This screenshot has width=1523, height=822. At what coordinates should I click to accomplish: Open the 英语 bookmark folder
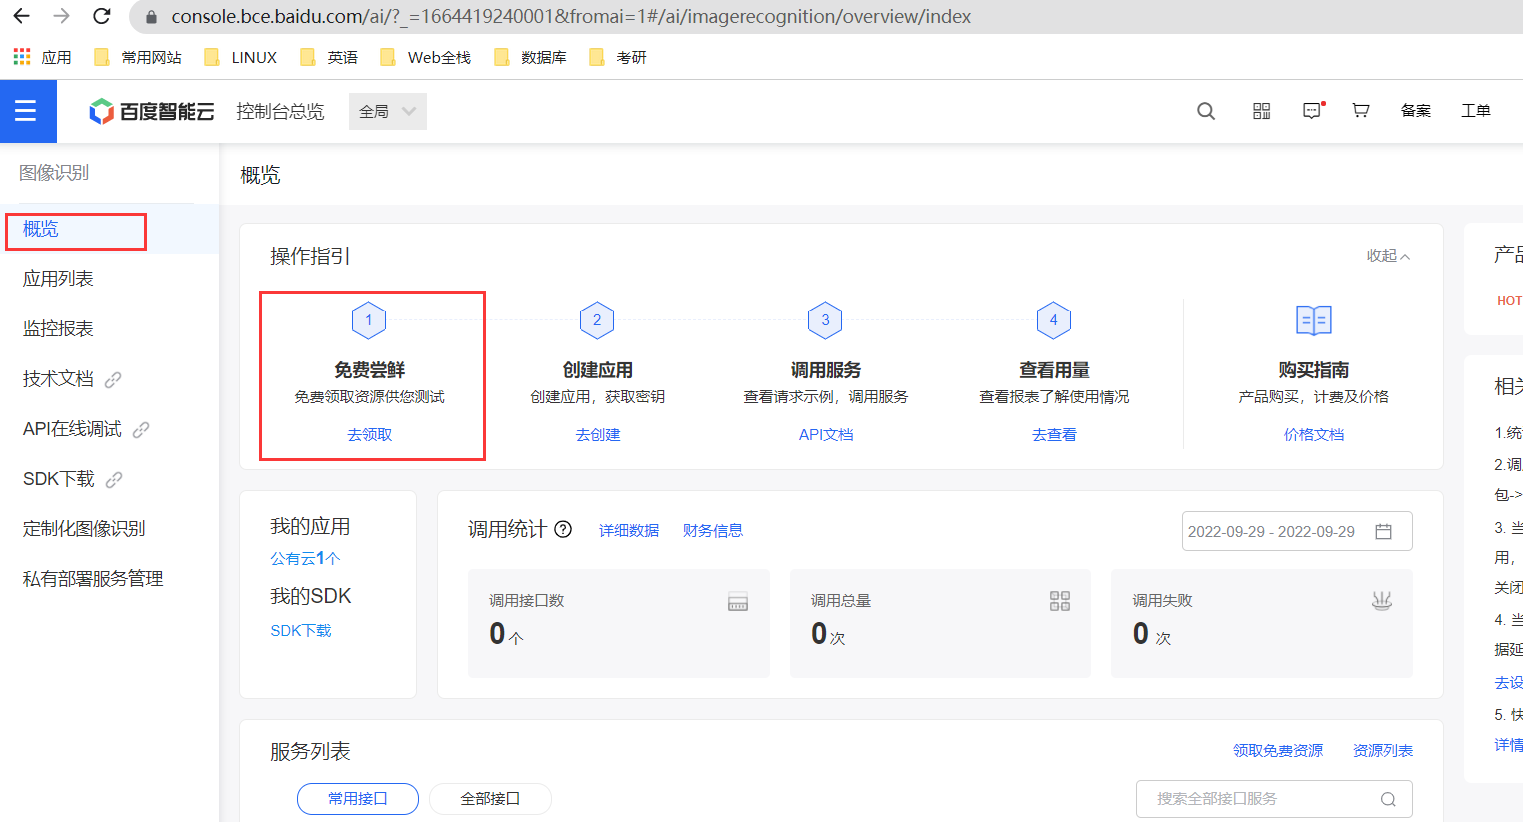329,57
